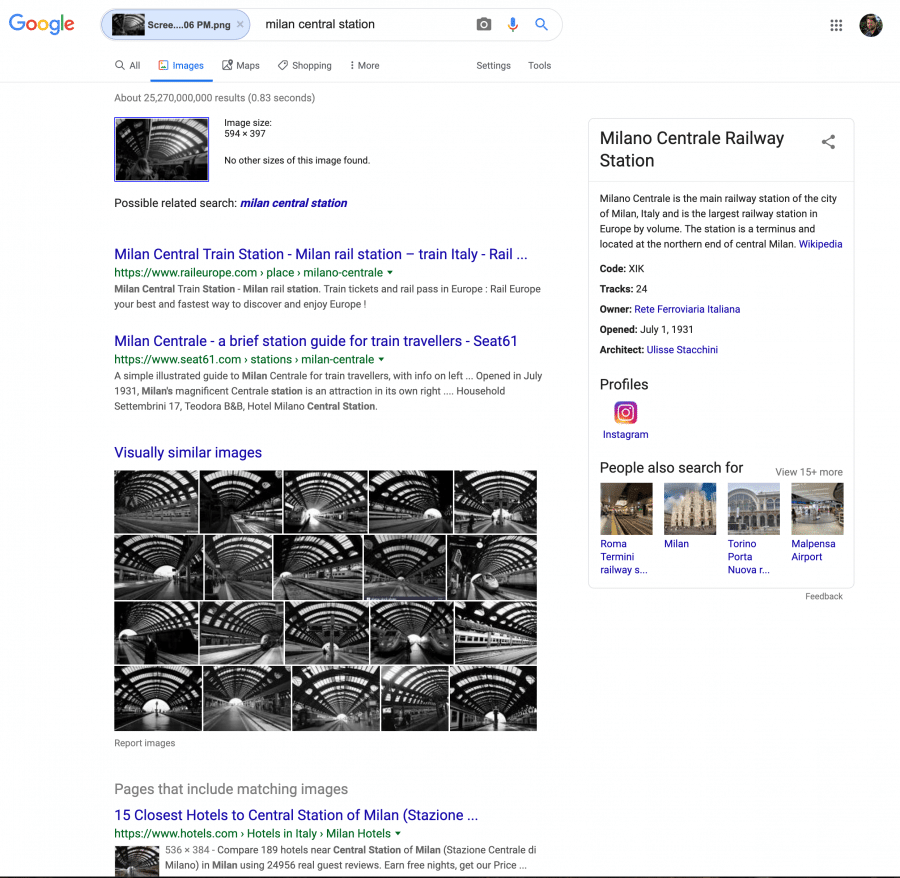Click the Google logo to return home
The image size is (900, 878).
[41, 24]
